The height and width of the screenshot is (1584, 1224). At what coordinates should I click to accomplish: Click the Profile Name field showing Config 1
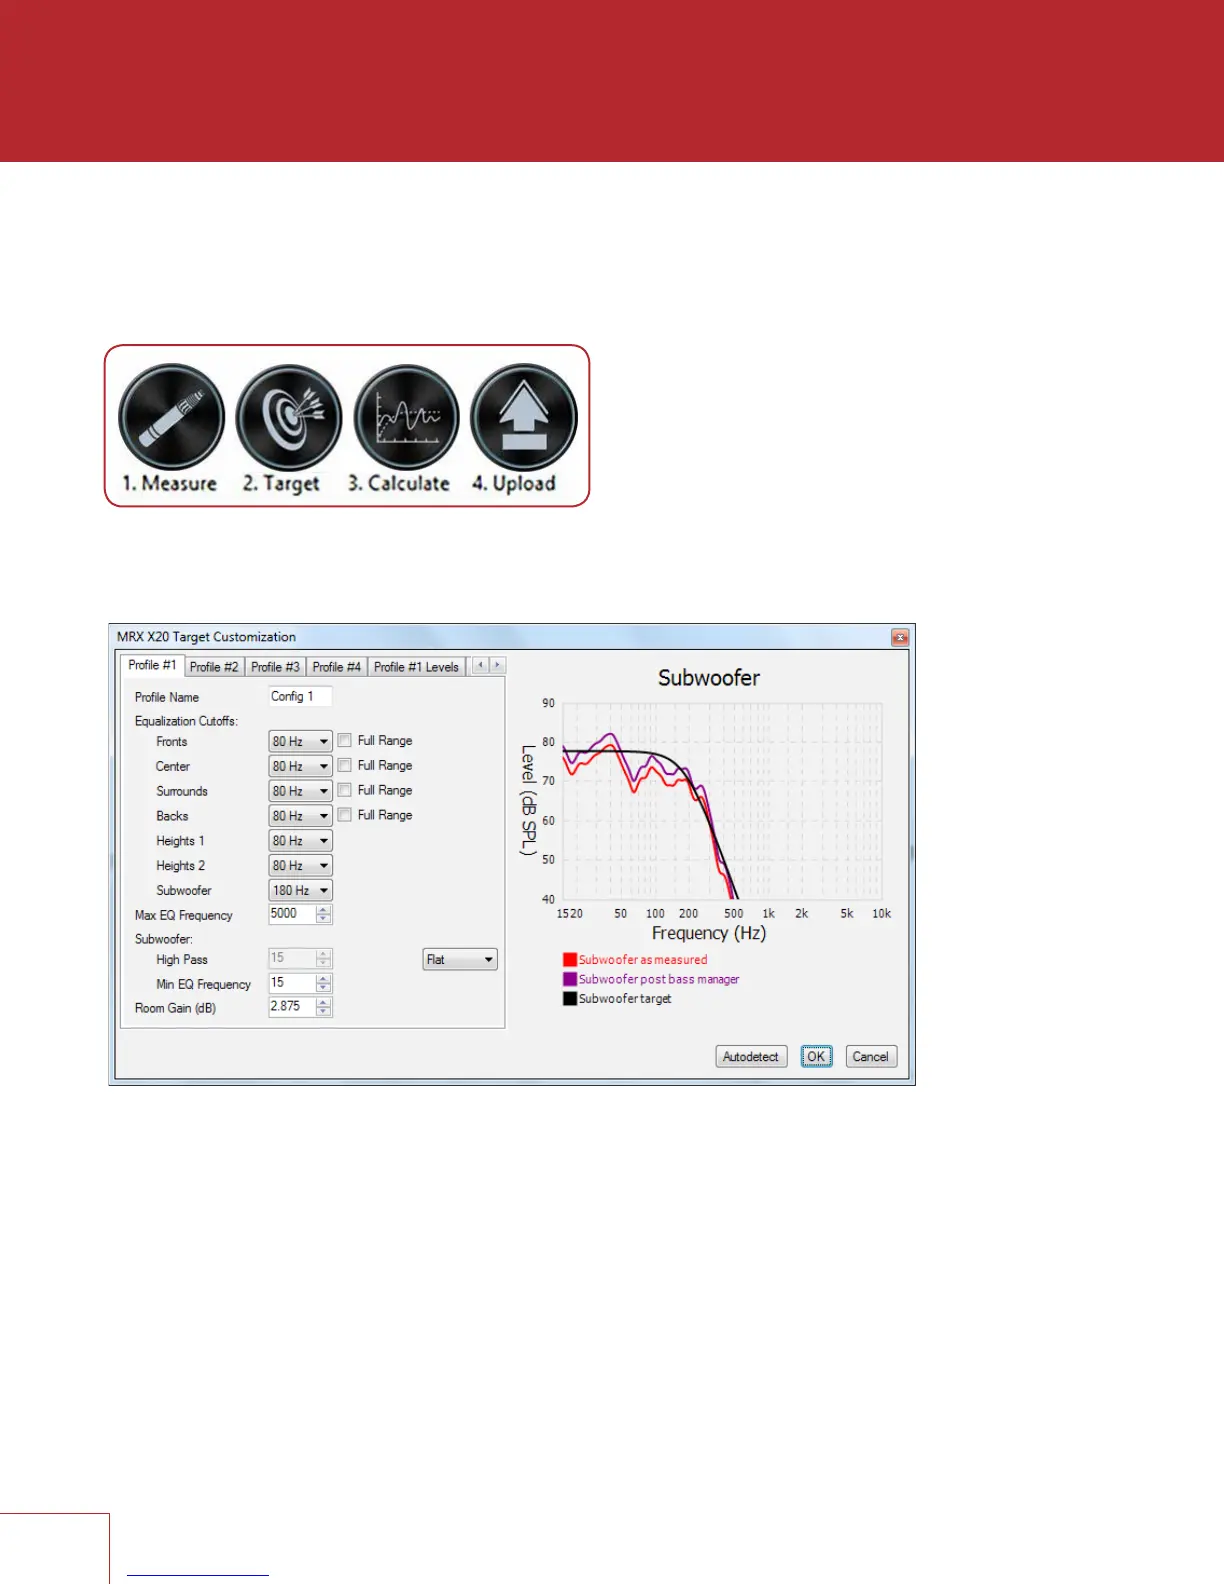pos(300,696)
